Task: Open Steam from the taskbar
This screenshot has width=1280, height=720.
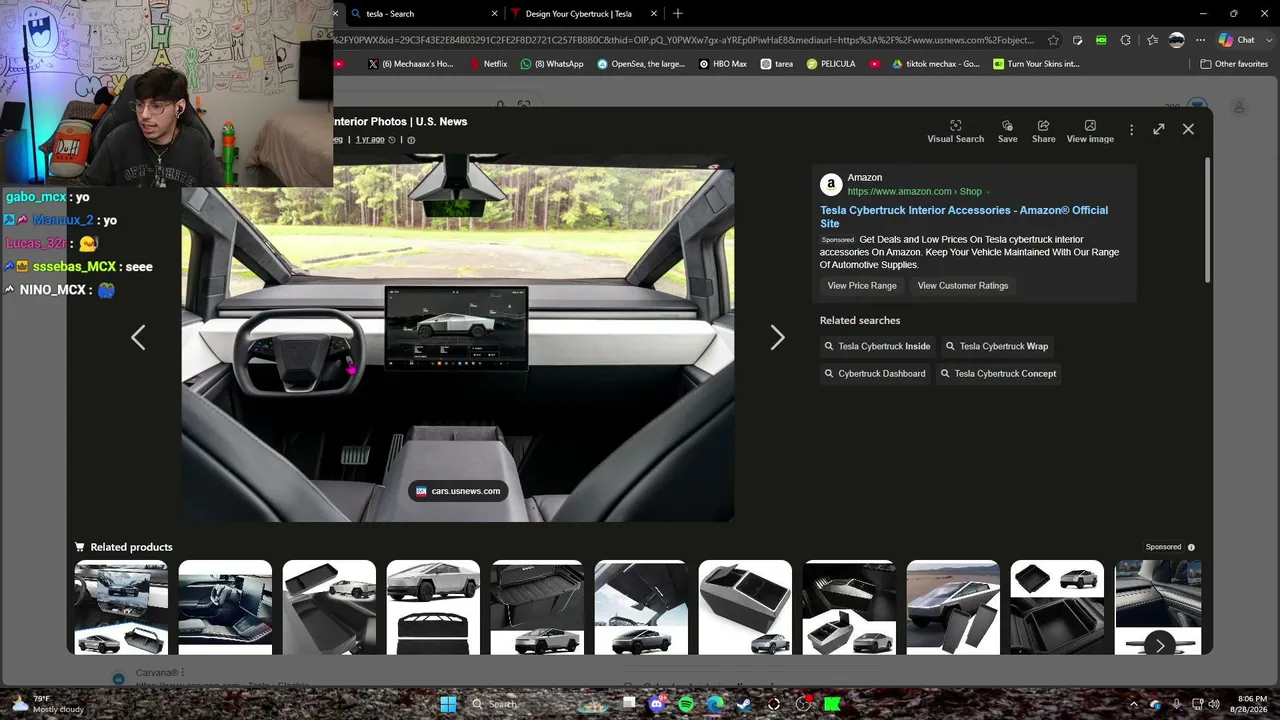Action: pyautogui.click(x=744, y=704)
